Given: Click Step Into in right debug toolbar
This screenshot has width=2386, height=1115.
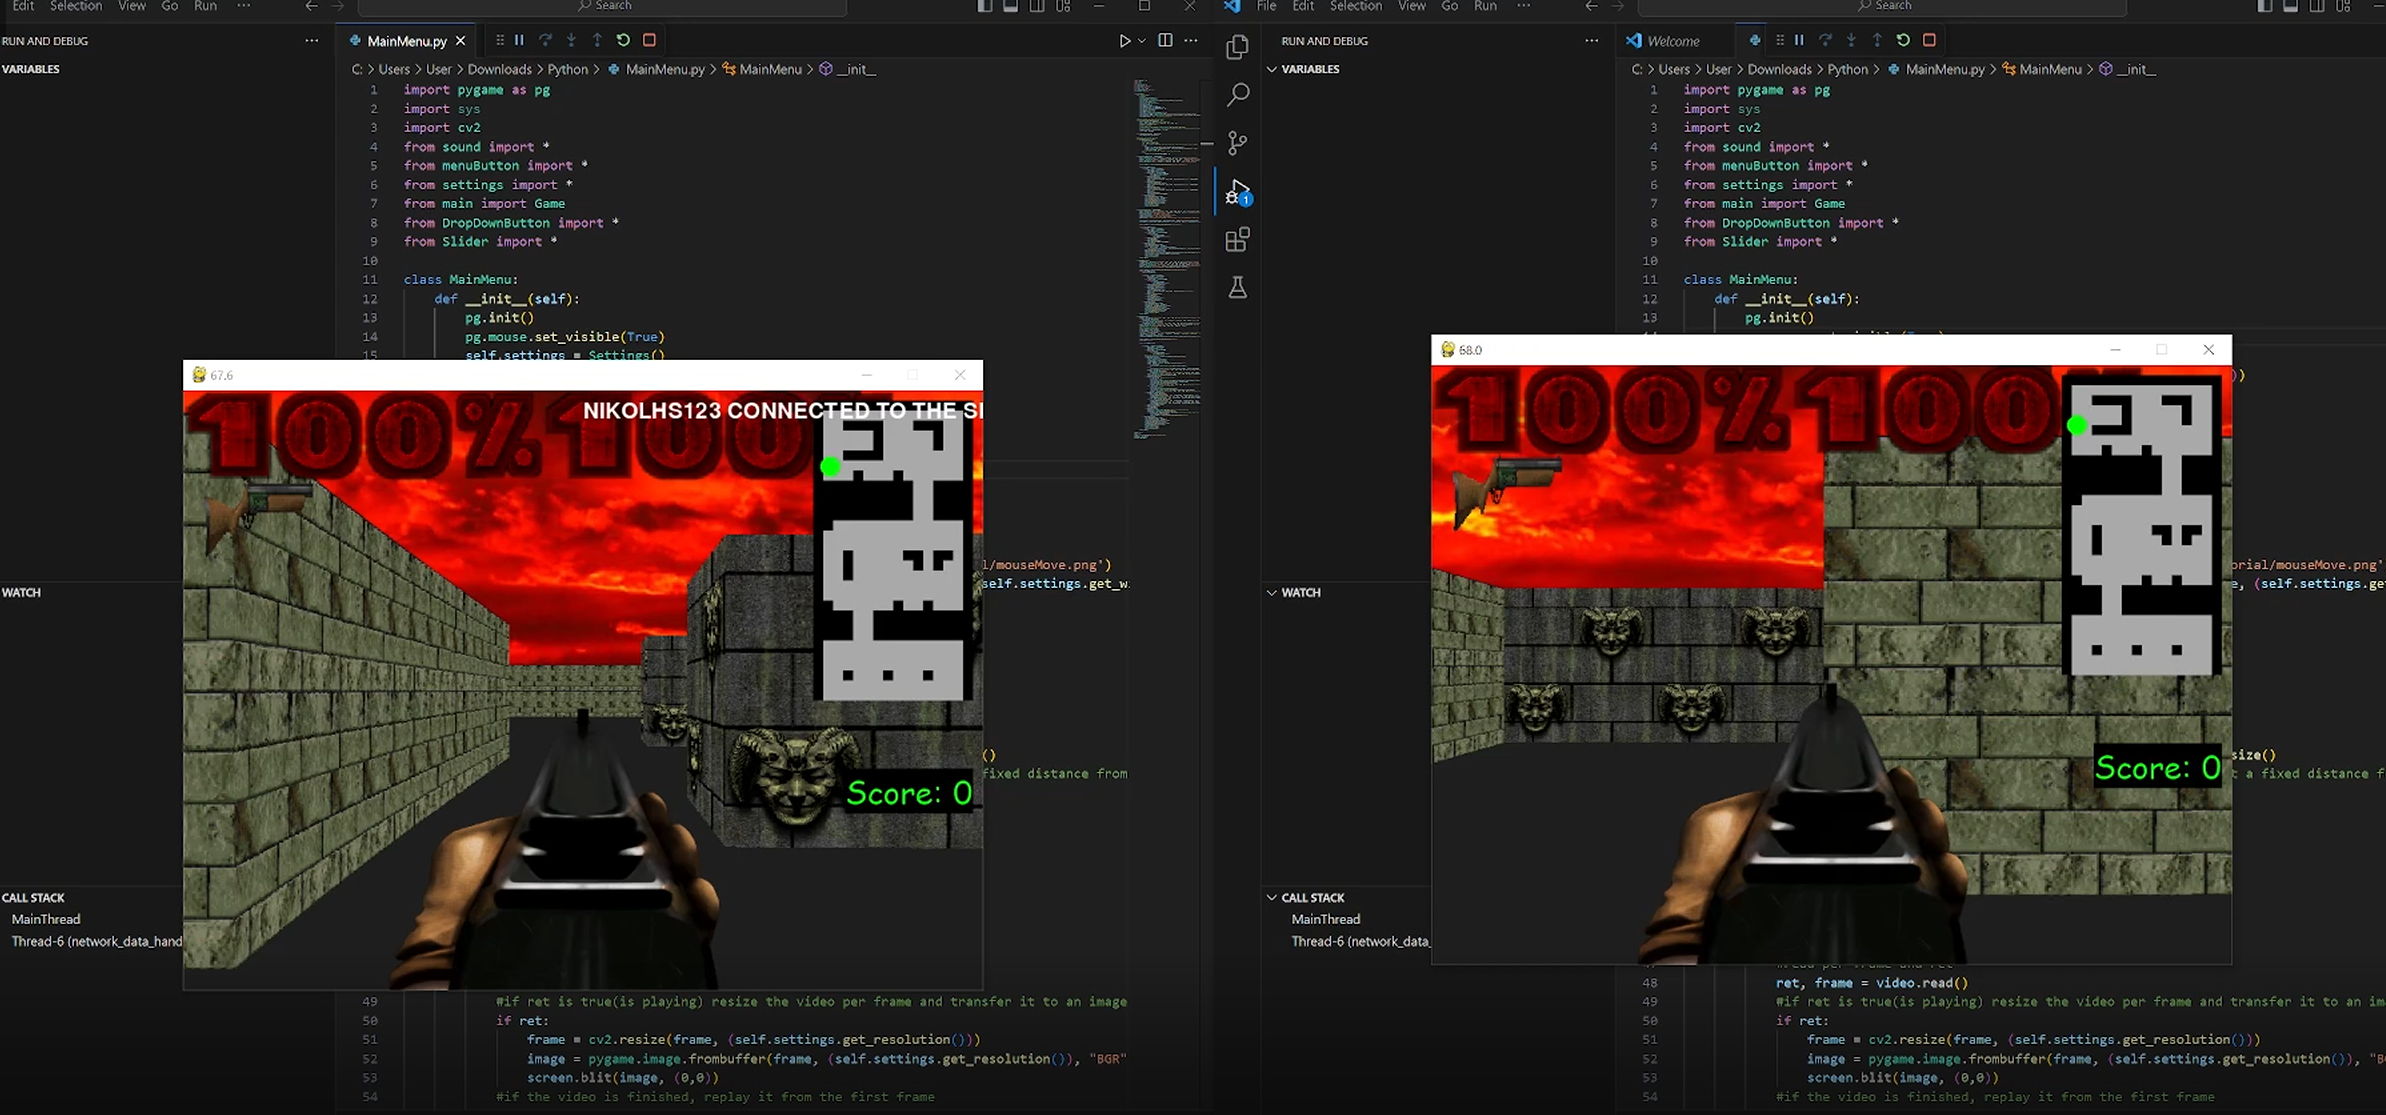Looking at the screenshot, I should pyautogui.click(x=1851, y=40).
